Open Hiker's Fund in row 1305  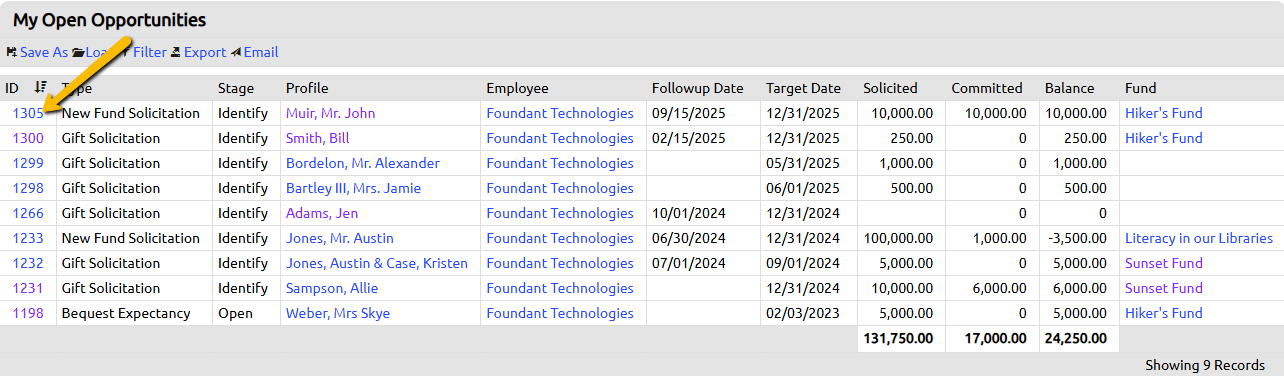[1164, 113]
